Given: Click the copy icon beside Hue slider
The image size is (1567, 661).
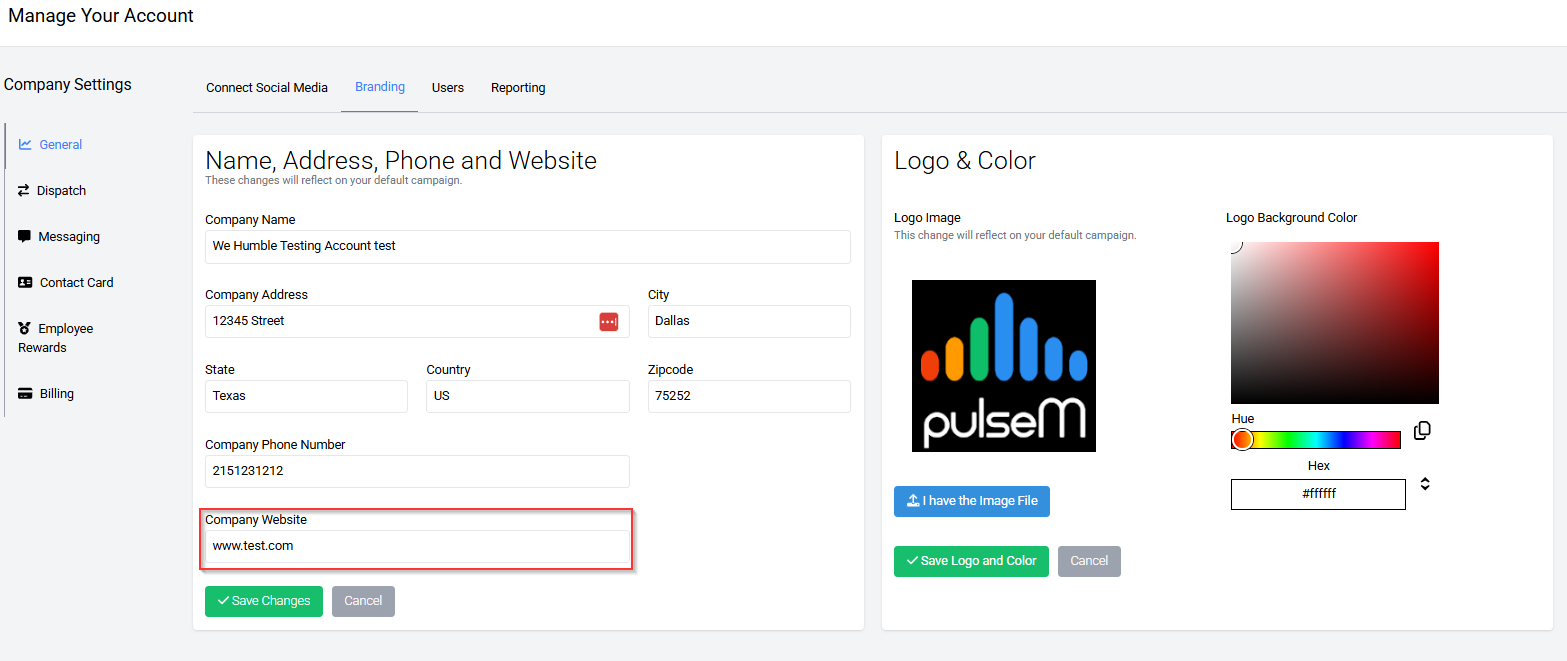Looking at the screenshot, I should pyautogui.click(x=1422, y=431).
